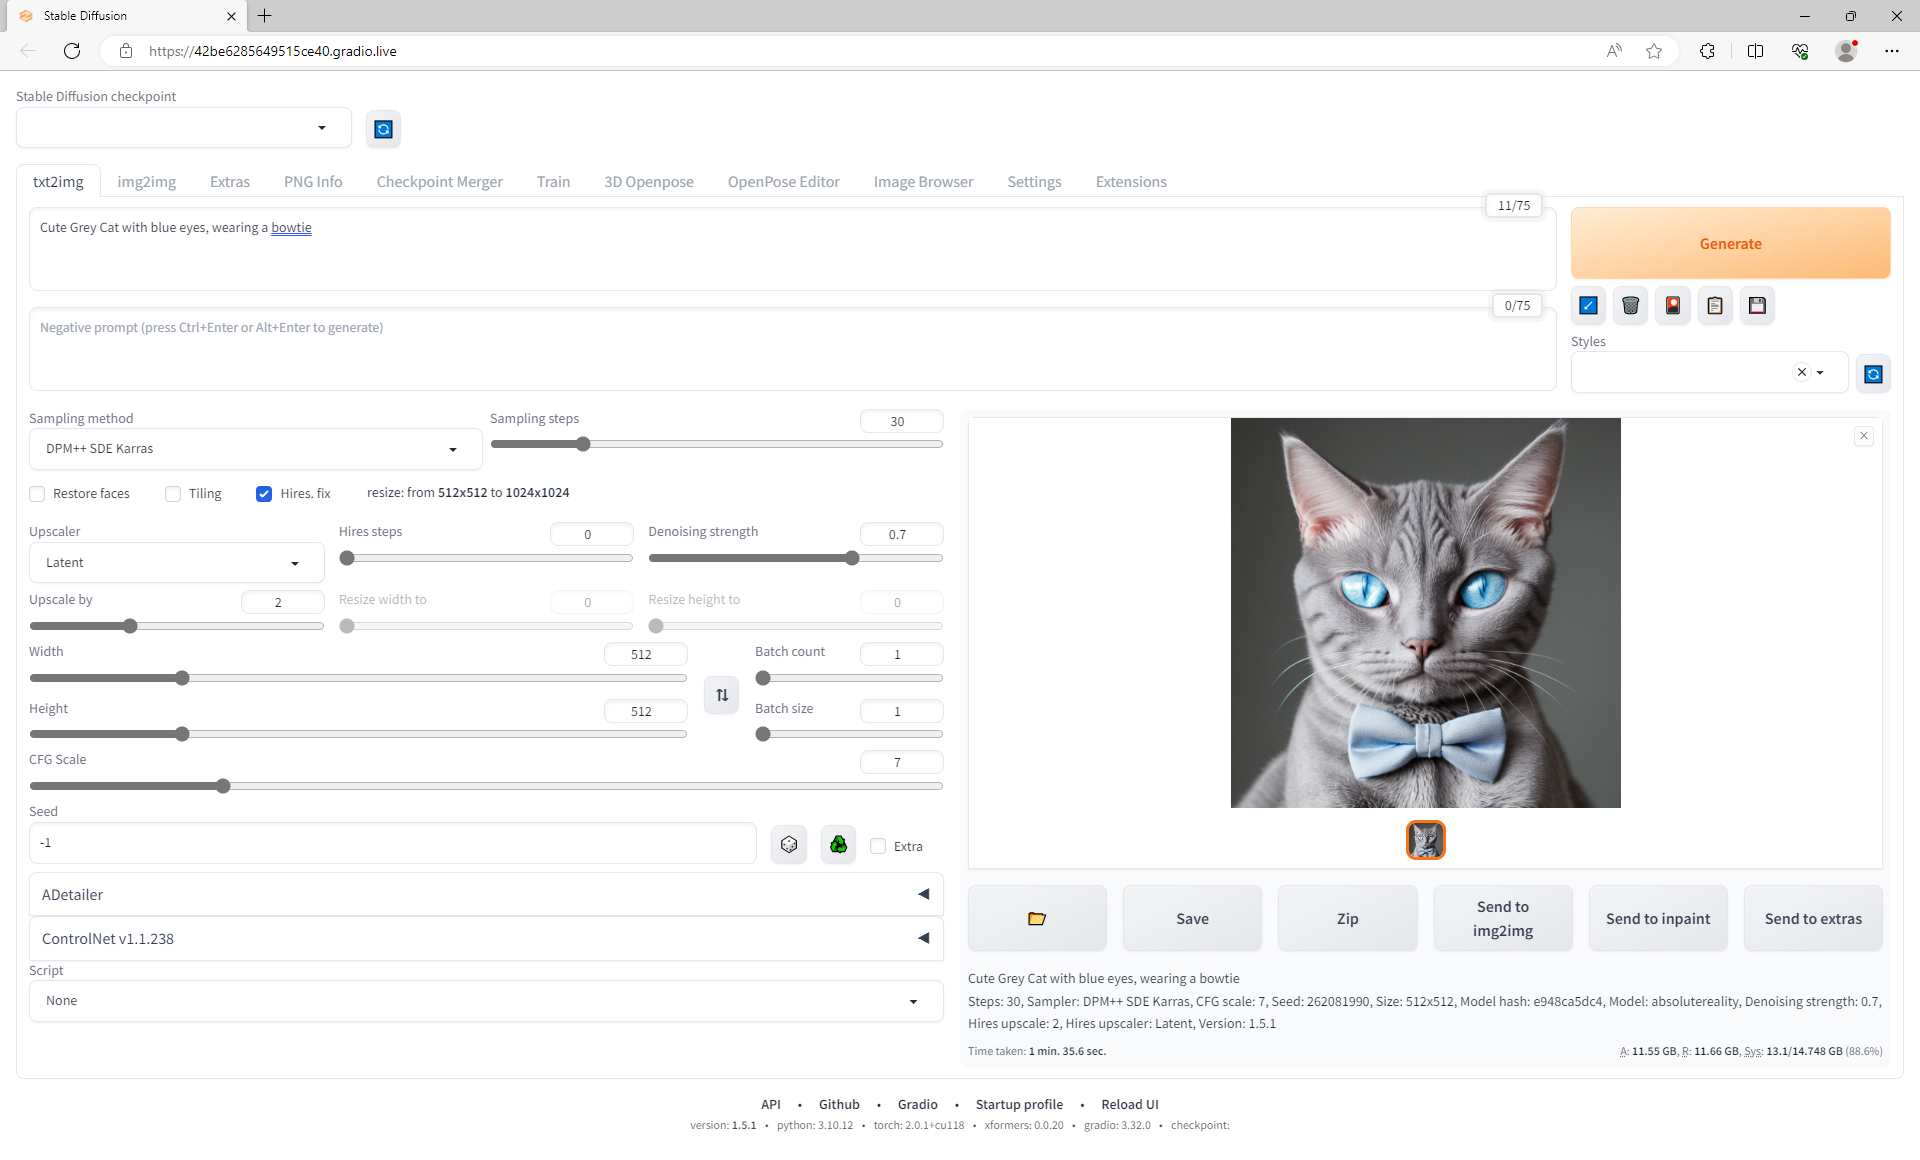Viewport: 1920px width, 1160px height.
Task: Click the clipboard apply styles icon
Action: click(x=1714, y=306)
